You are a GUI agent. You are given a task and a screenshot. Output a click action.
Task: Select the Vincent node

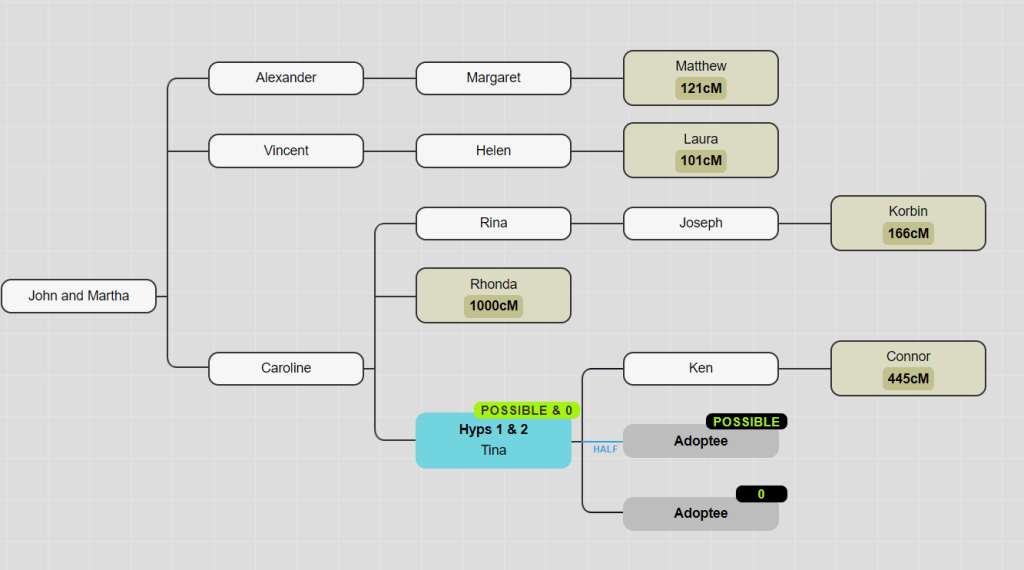tap(286, 151)
